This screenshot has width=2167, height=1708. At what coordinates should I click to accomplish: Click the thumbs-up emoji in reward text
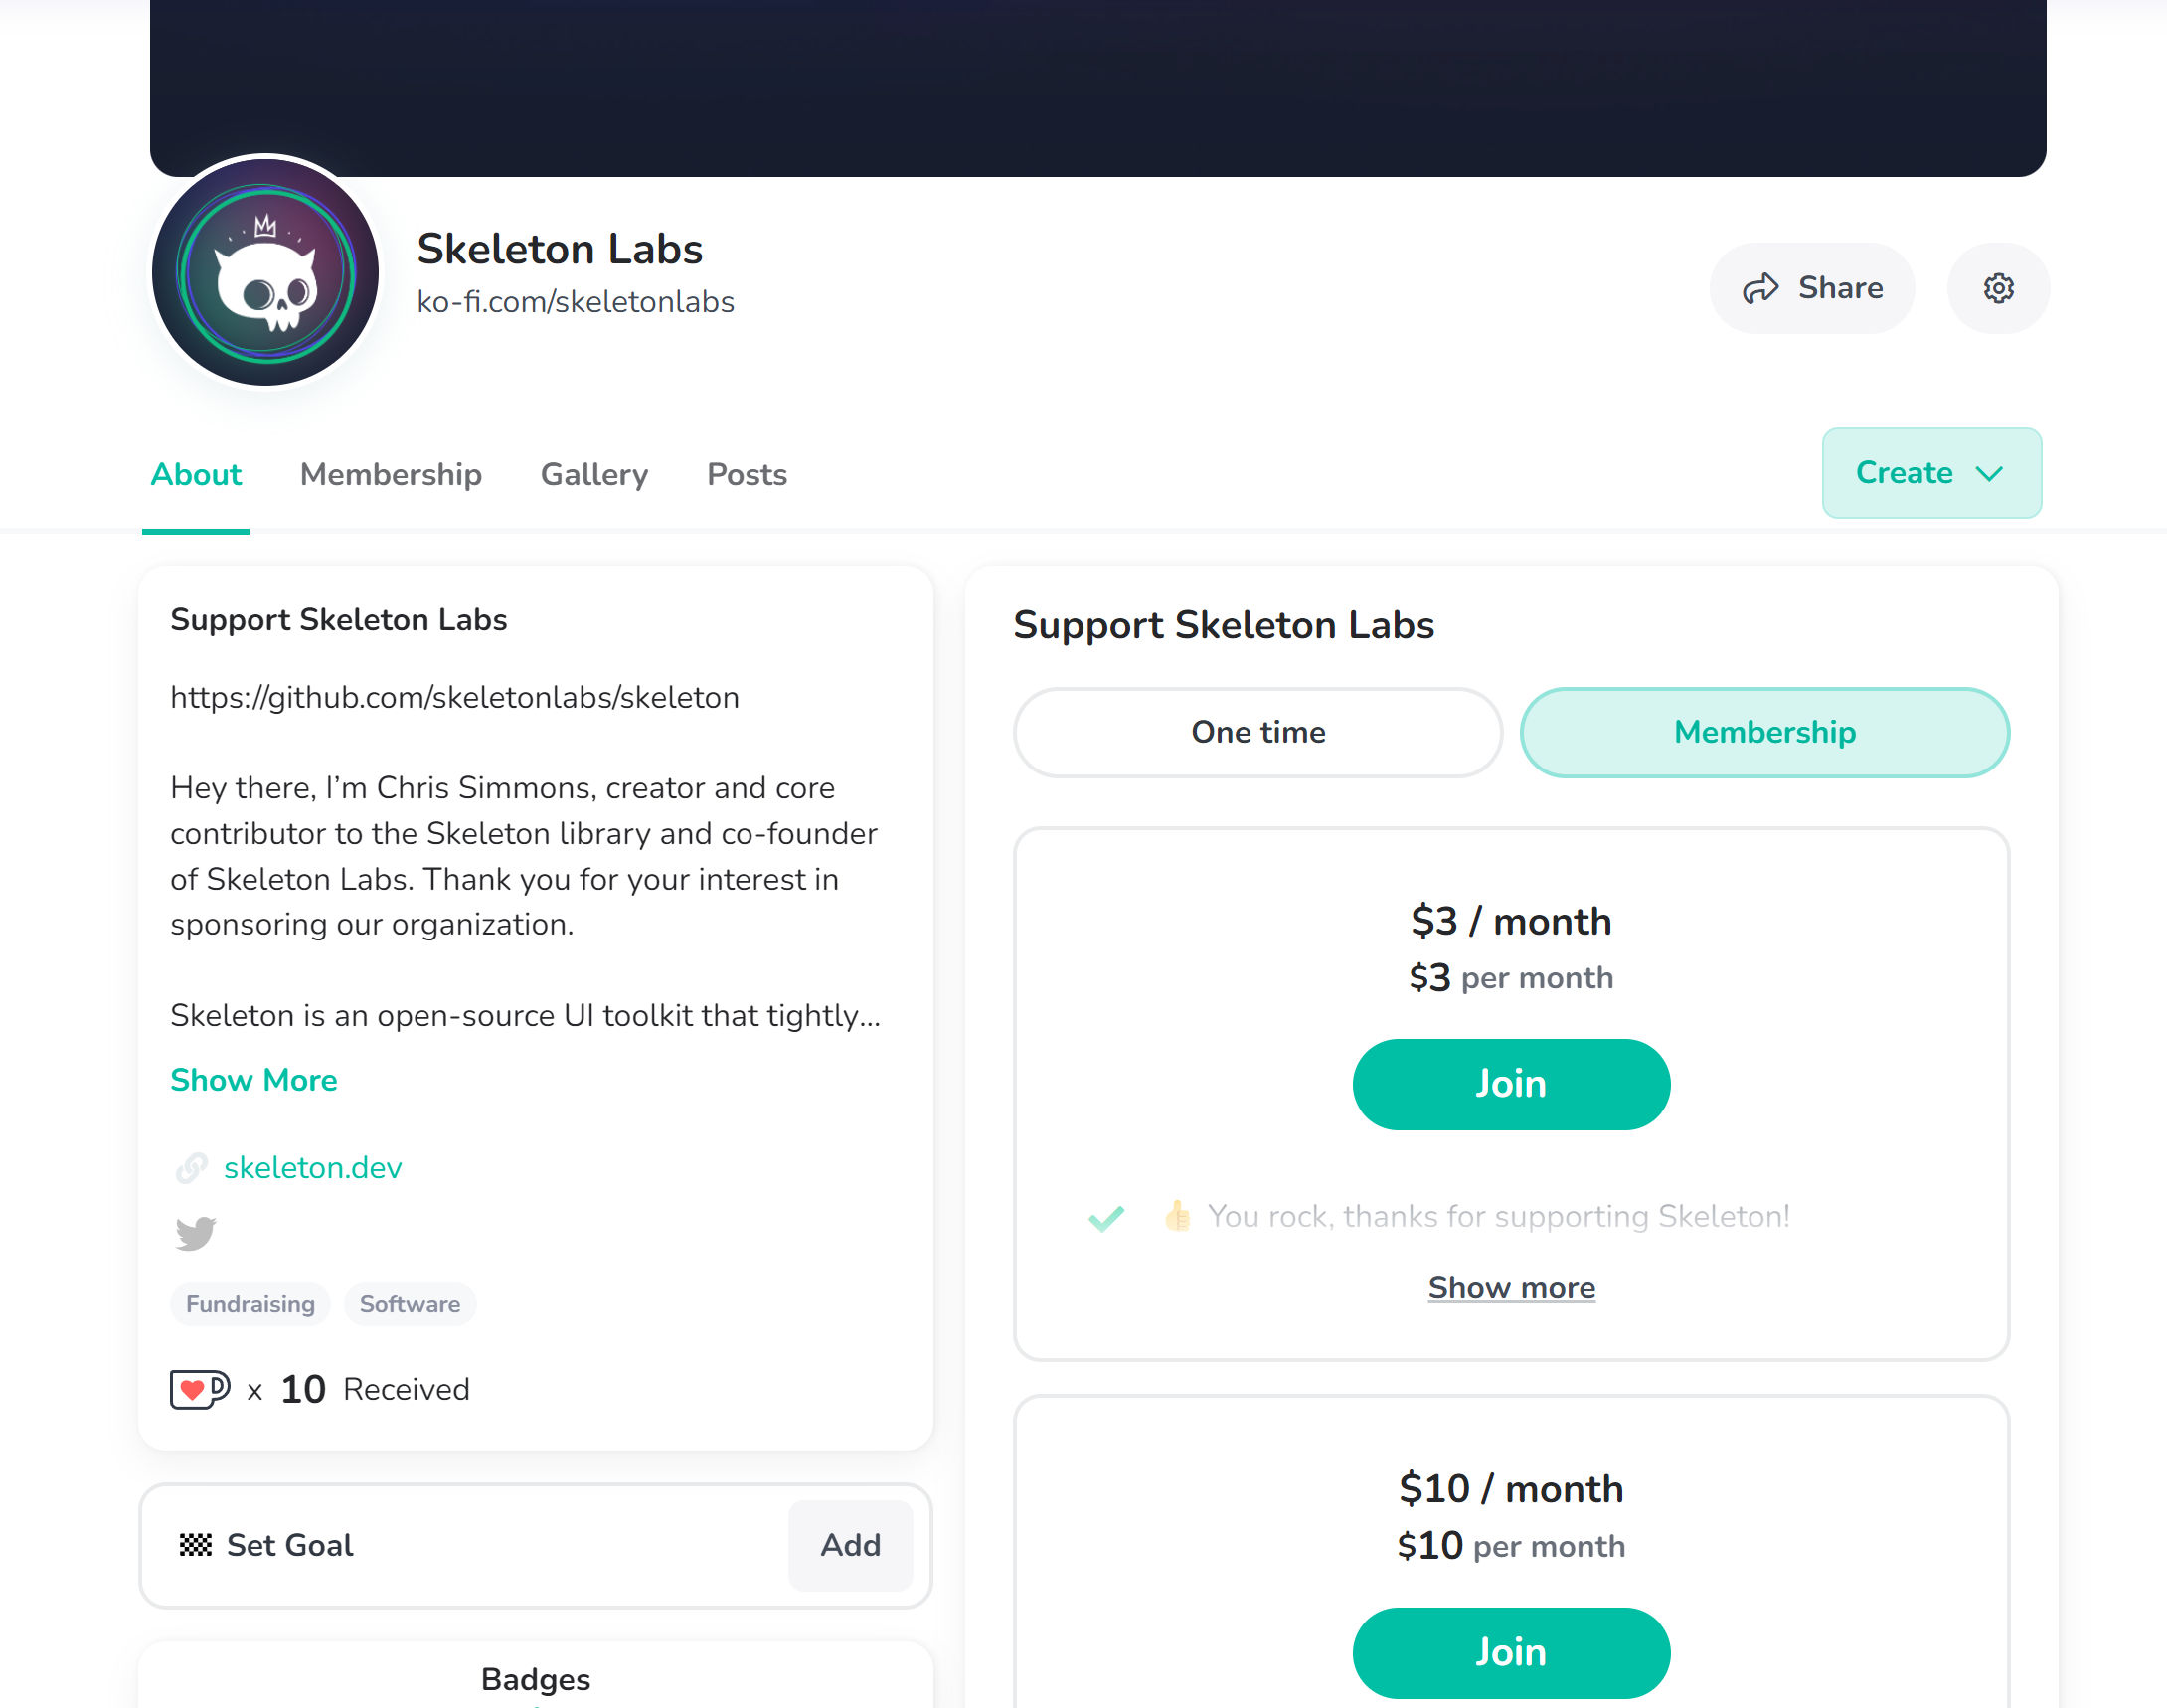[x=1178, y=1215]
